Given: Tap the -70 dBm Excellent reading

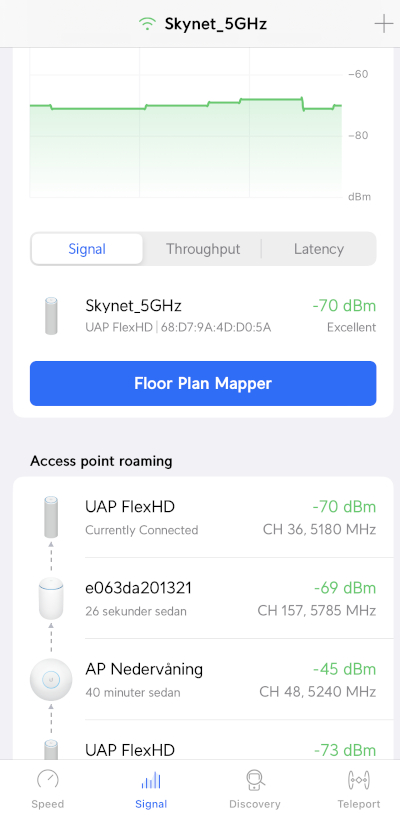Looking at the screenshot, I should [x=344, y=315].
